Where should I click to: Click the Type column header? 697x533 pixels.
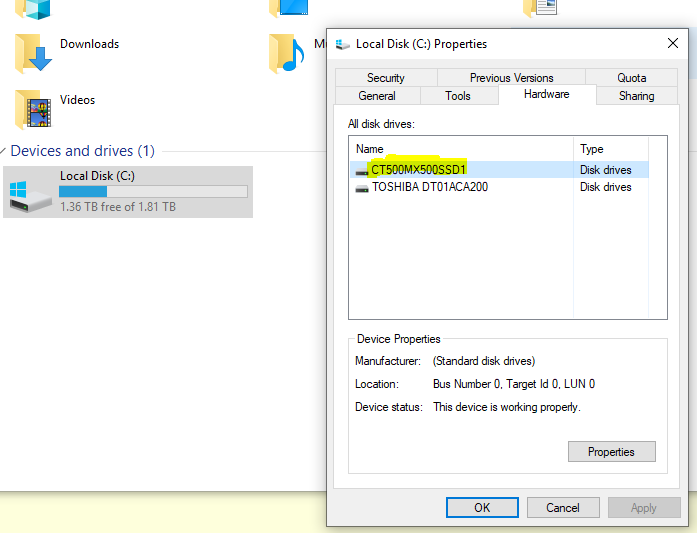(x=611, y=149)
